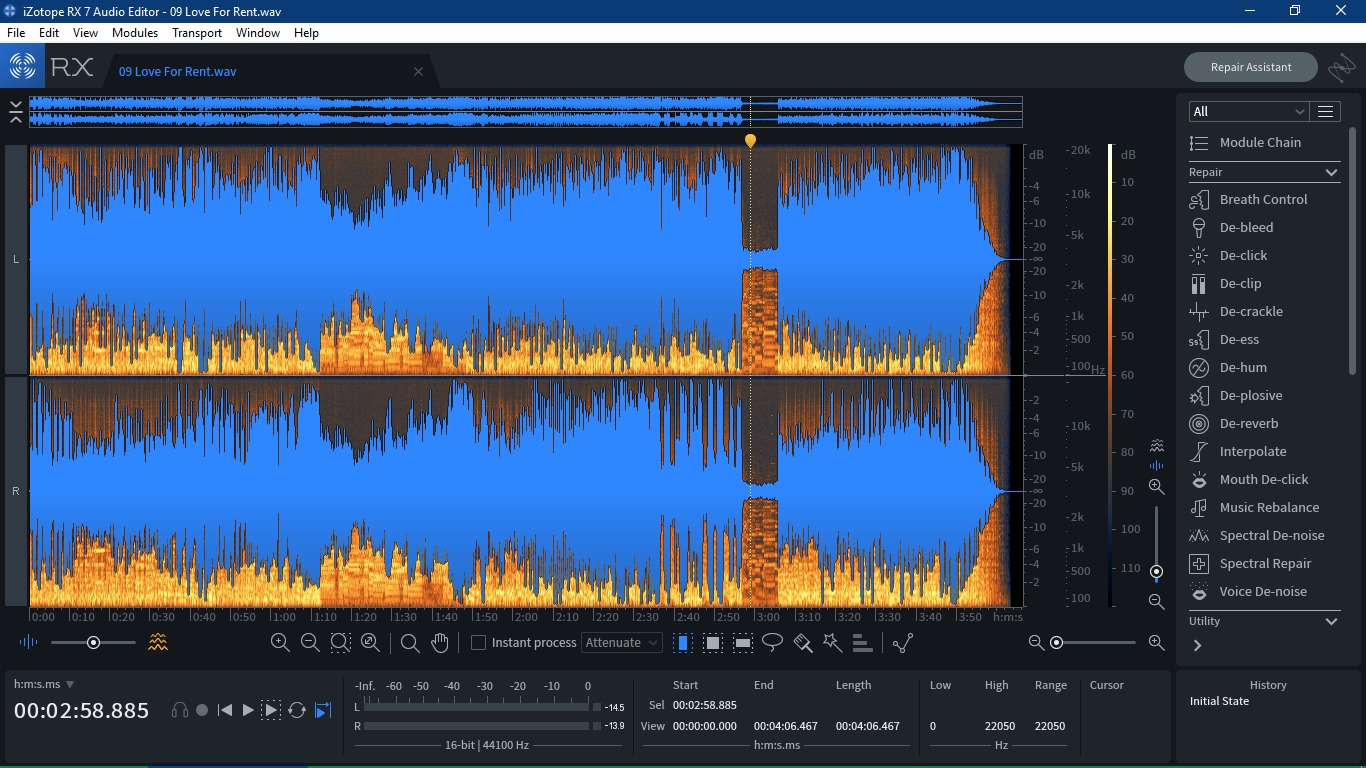Click the zoom out full icon

click(370, 643)
